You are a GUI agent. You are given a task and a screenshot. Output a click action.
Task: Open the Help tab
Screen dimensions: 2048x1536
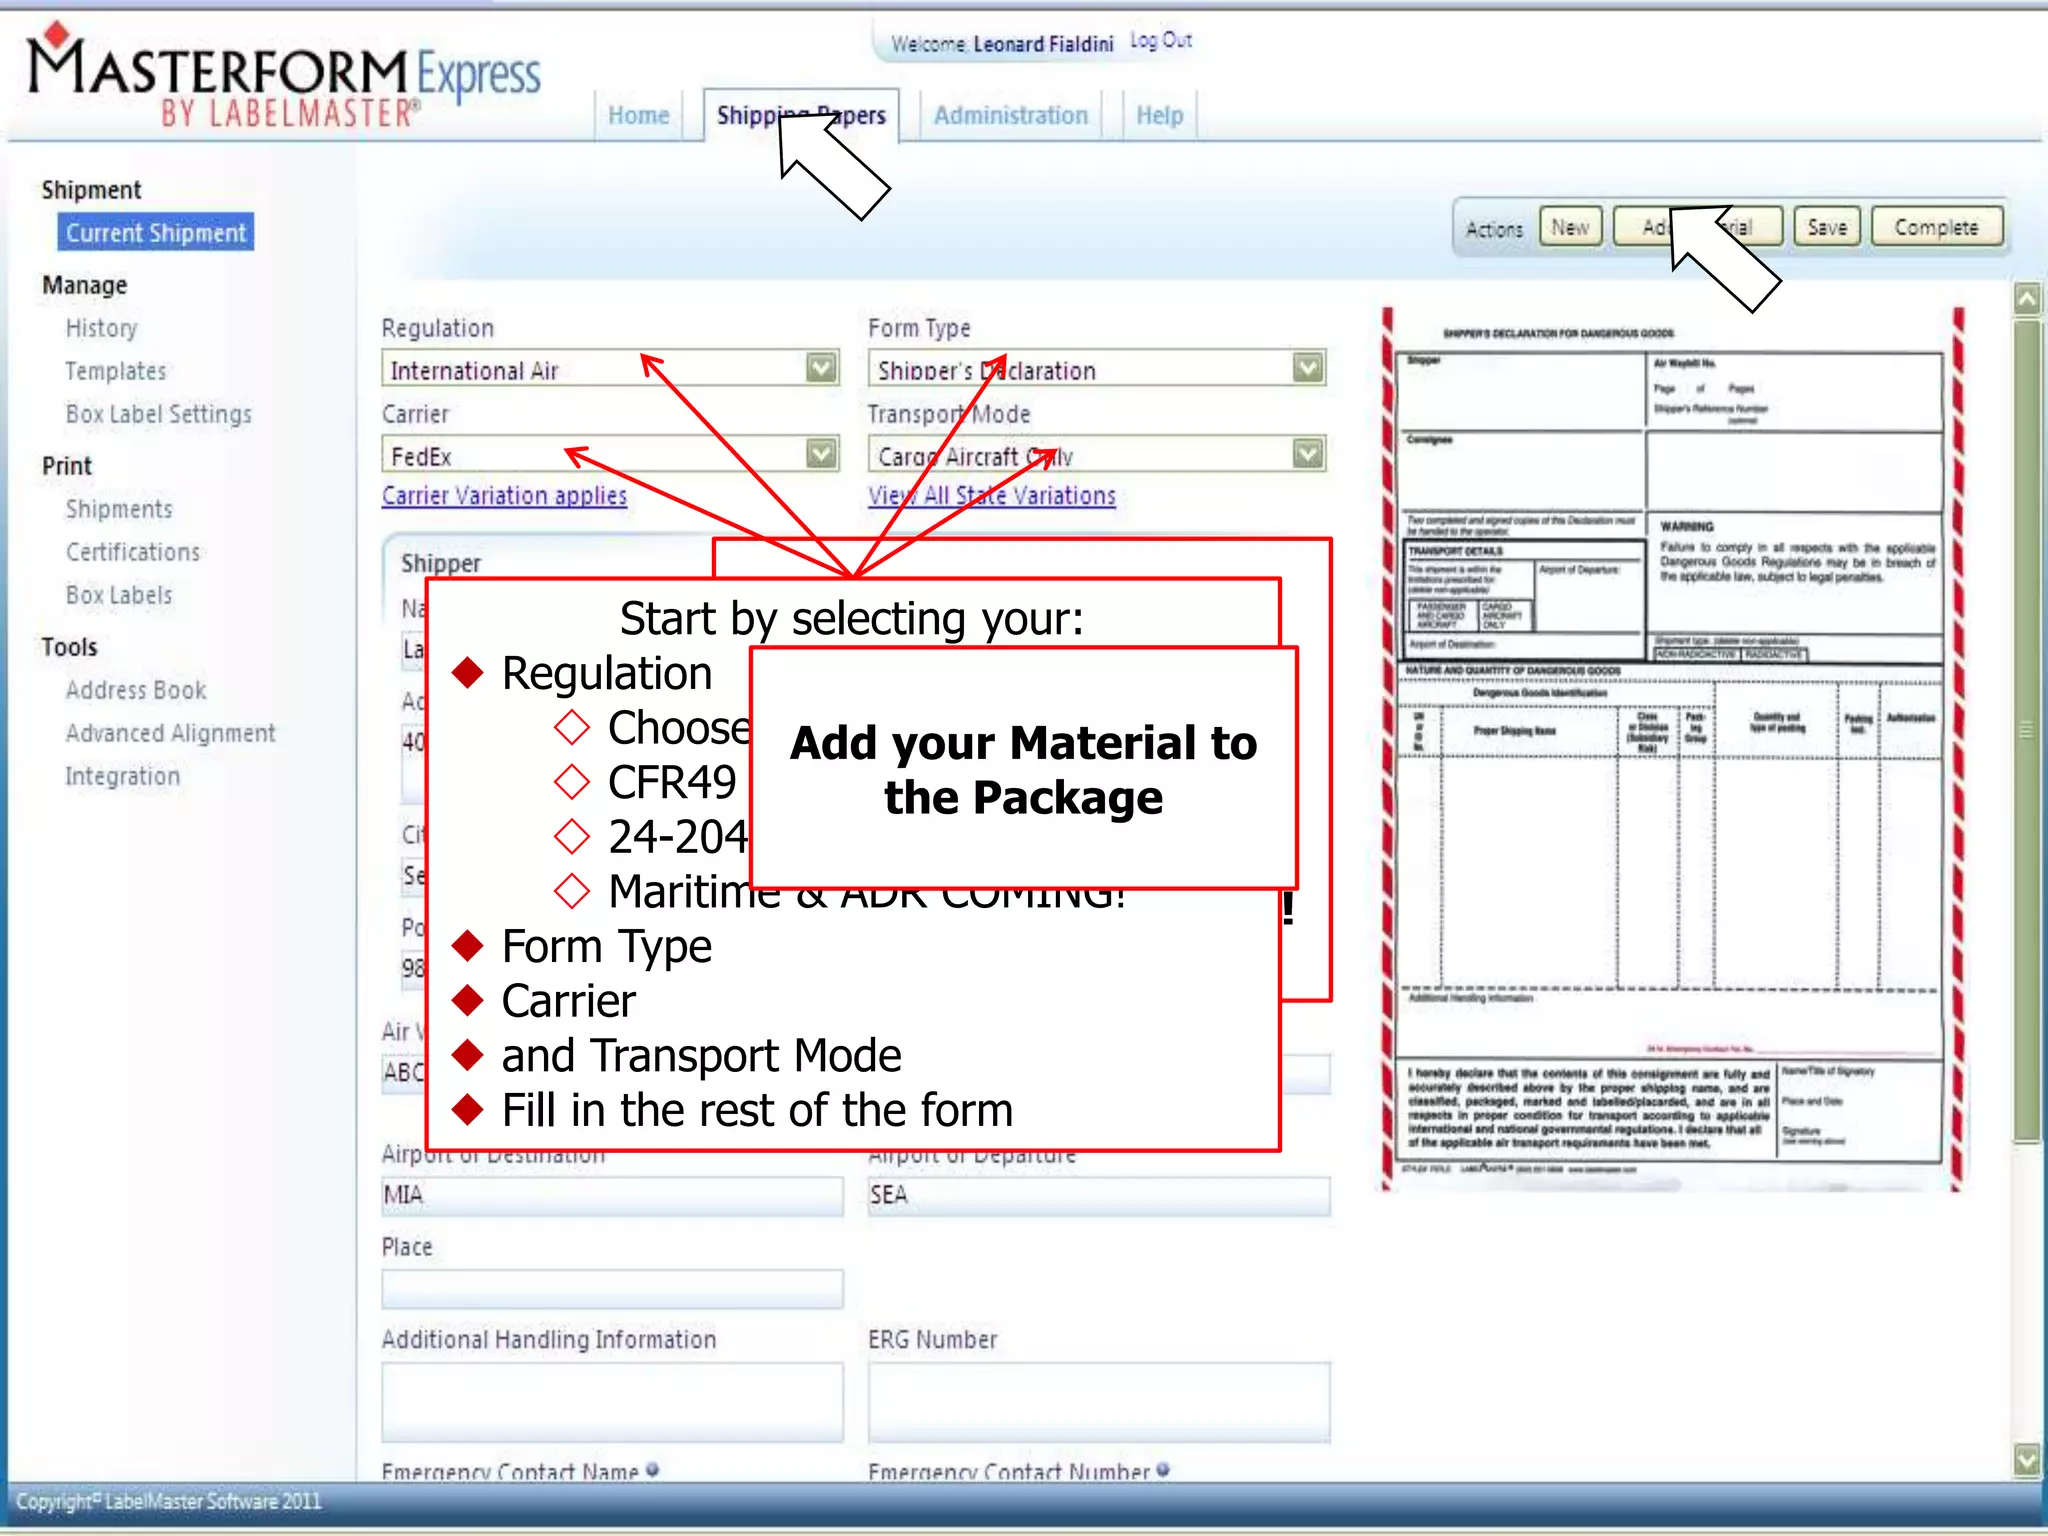(x=1159, y=116)
